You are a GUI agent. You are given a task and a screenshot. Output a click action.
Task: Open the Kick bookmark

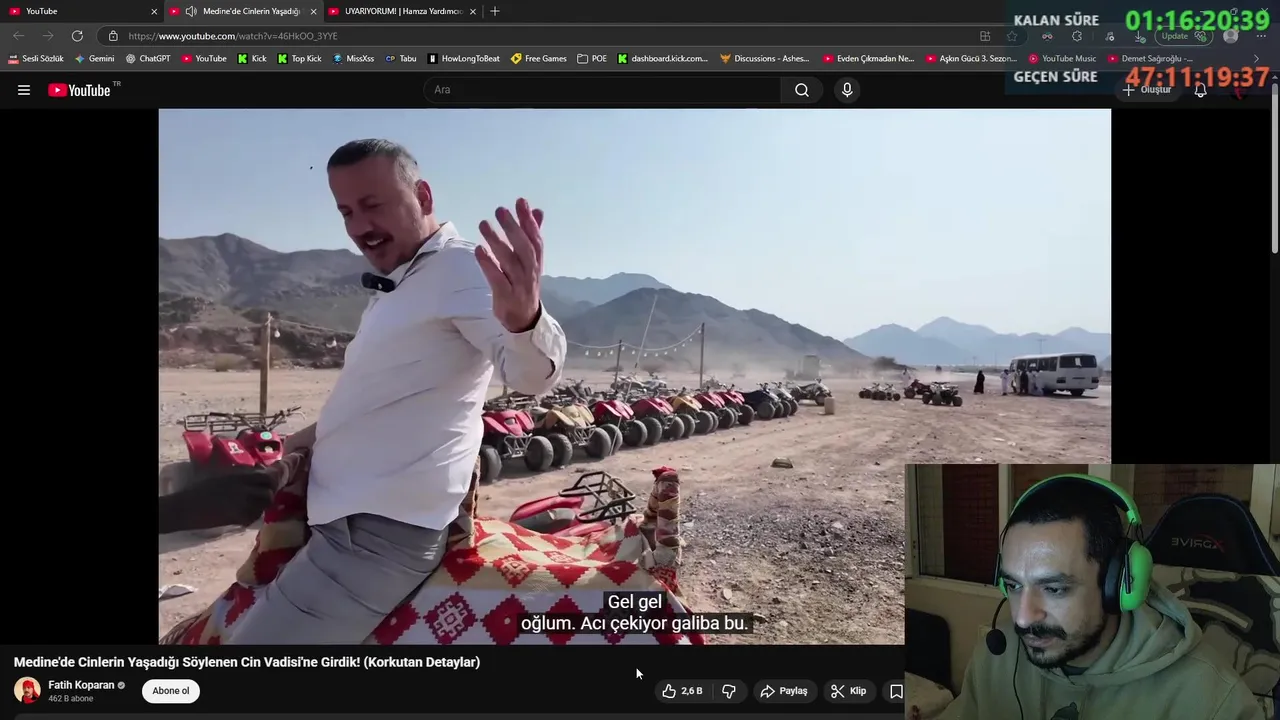point(252,59)
